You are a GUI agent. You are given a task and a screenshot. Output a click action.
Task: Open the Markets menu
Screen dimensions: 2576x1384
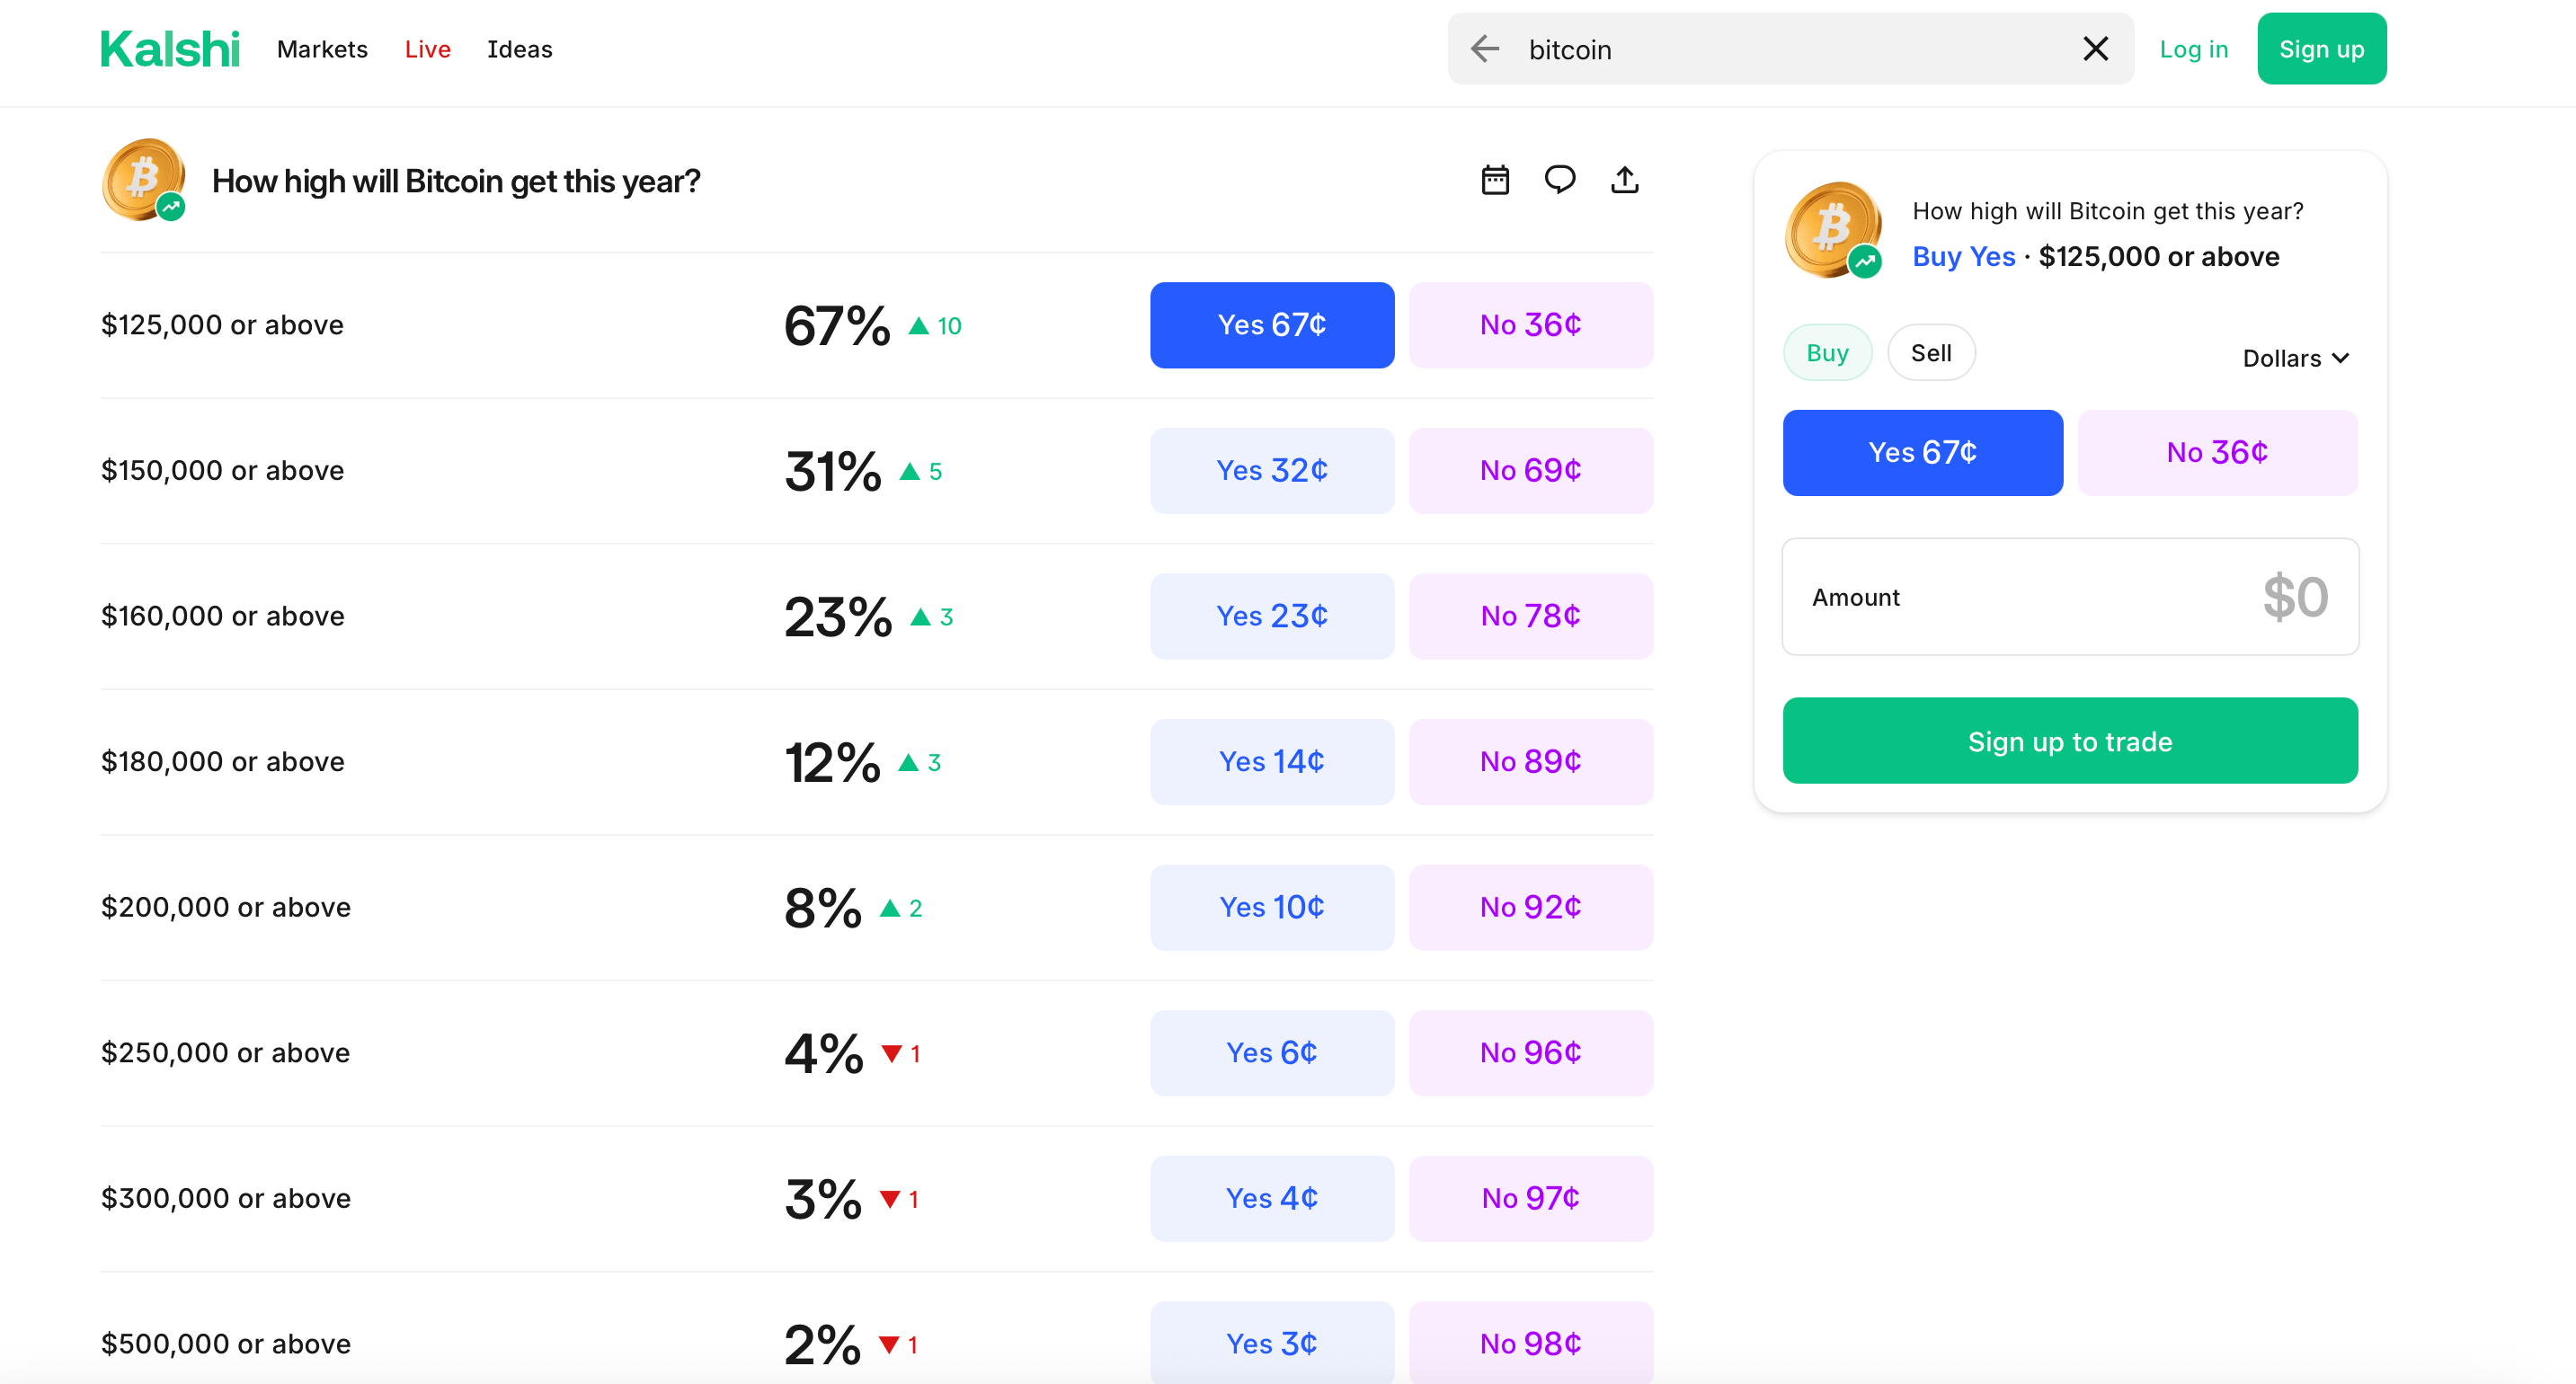click(322, 49)
